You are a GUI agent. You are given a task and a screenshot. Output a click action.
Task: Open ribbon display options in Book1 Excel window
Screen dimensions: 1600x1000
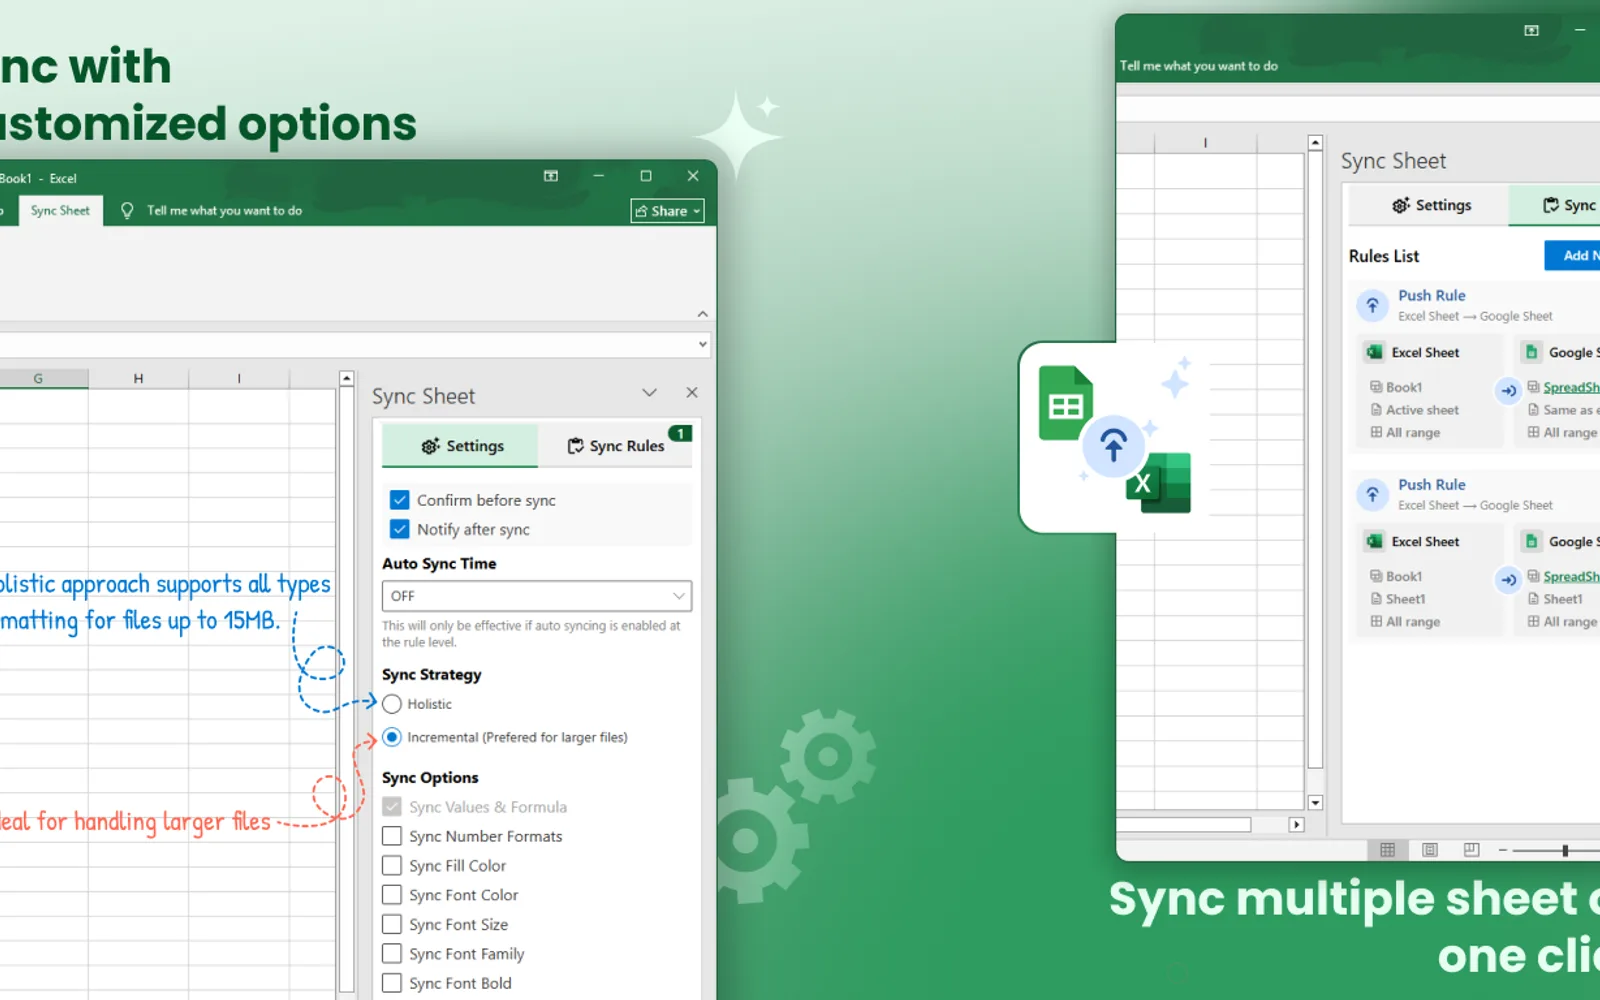551,176
